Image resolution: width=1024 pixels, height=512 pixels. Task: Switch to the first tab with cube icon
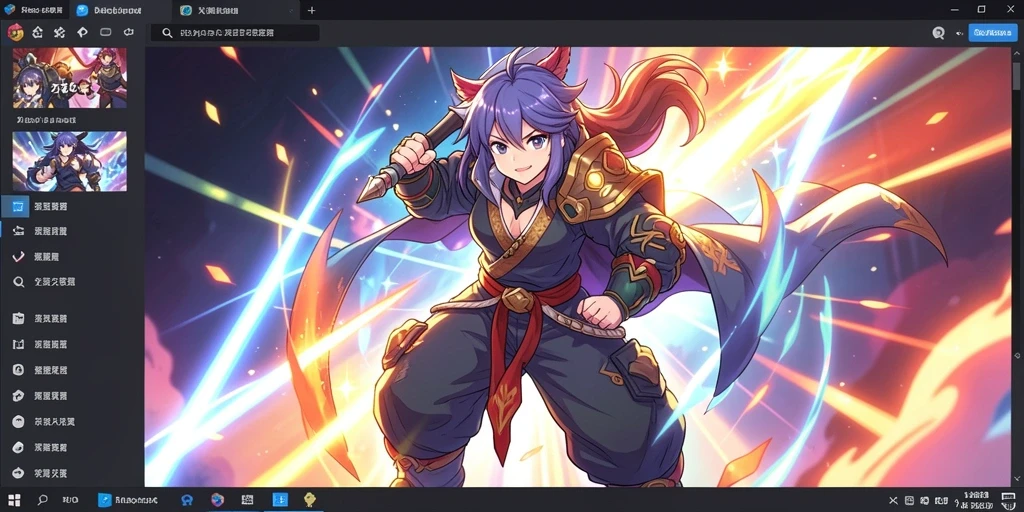coord(34,10)
